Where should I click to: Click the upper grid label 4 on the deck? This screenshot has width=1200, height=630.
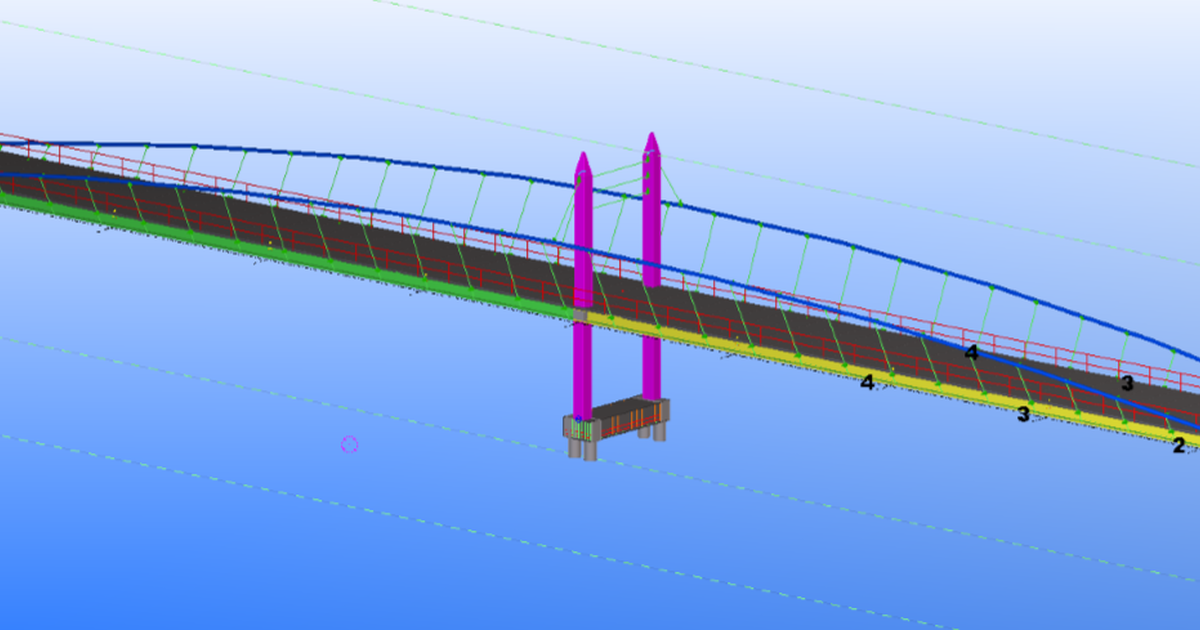click(x=971, y=352)
